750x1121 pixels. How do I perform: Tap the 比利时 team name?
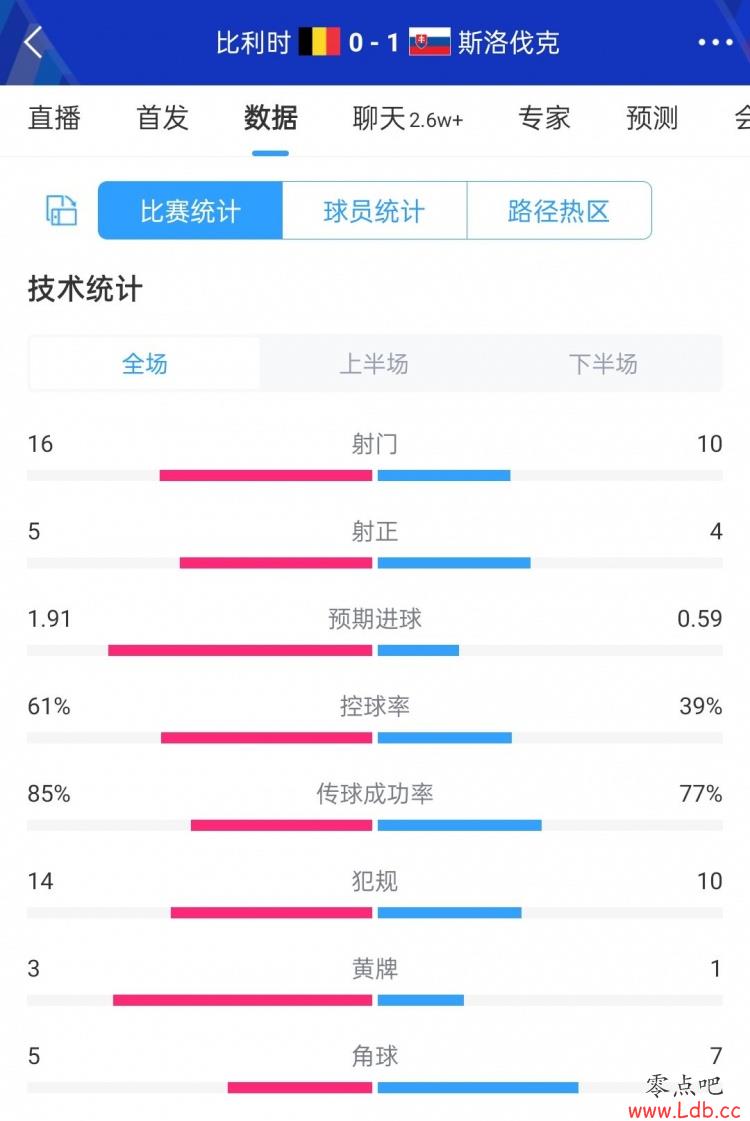tap(253, 42)
